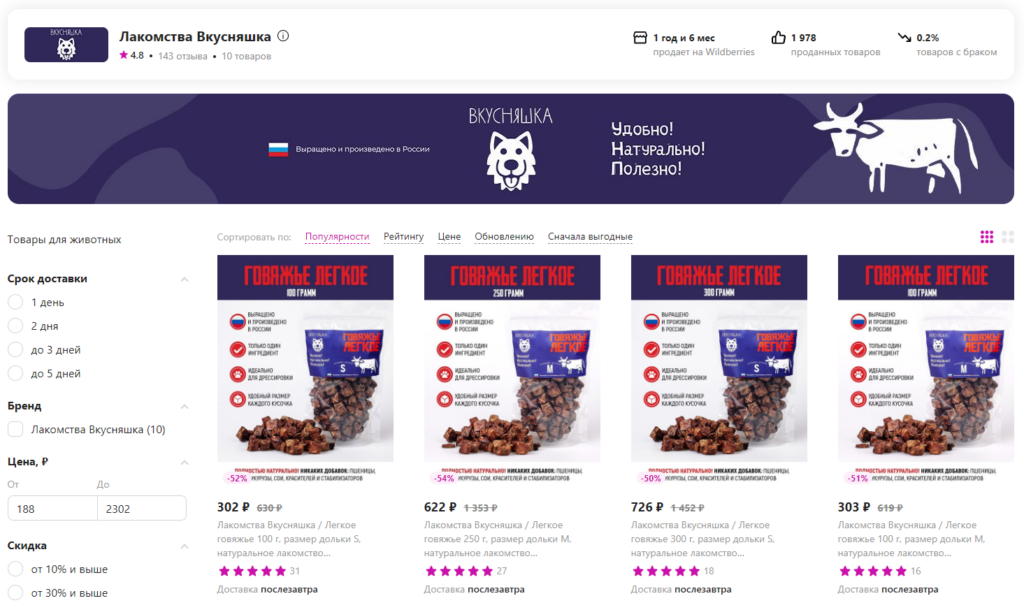This screenshot has width=1024, height=603.
Task: Click the storefront time-on-Wildberries icon
Action: coord(640,38)
